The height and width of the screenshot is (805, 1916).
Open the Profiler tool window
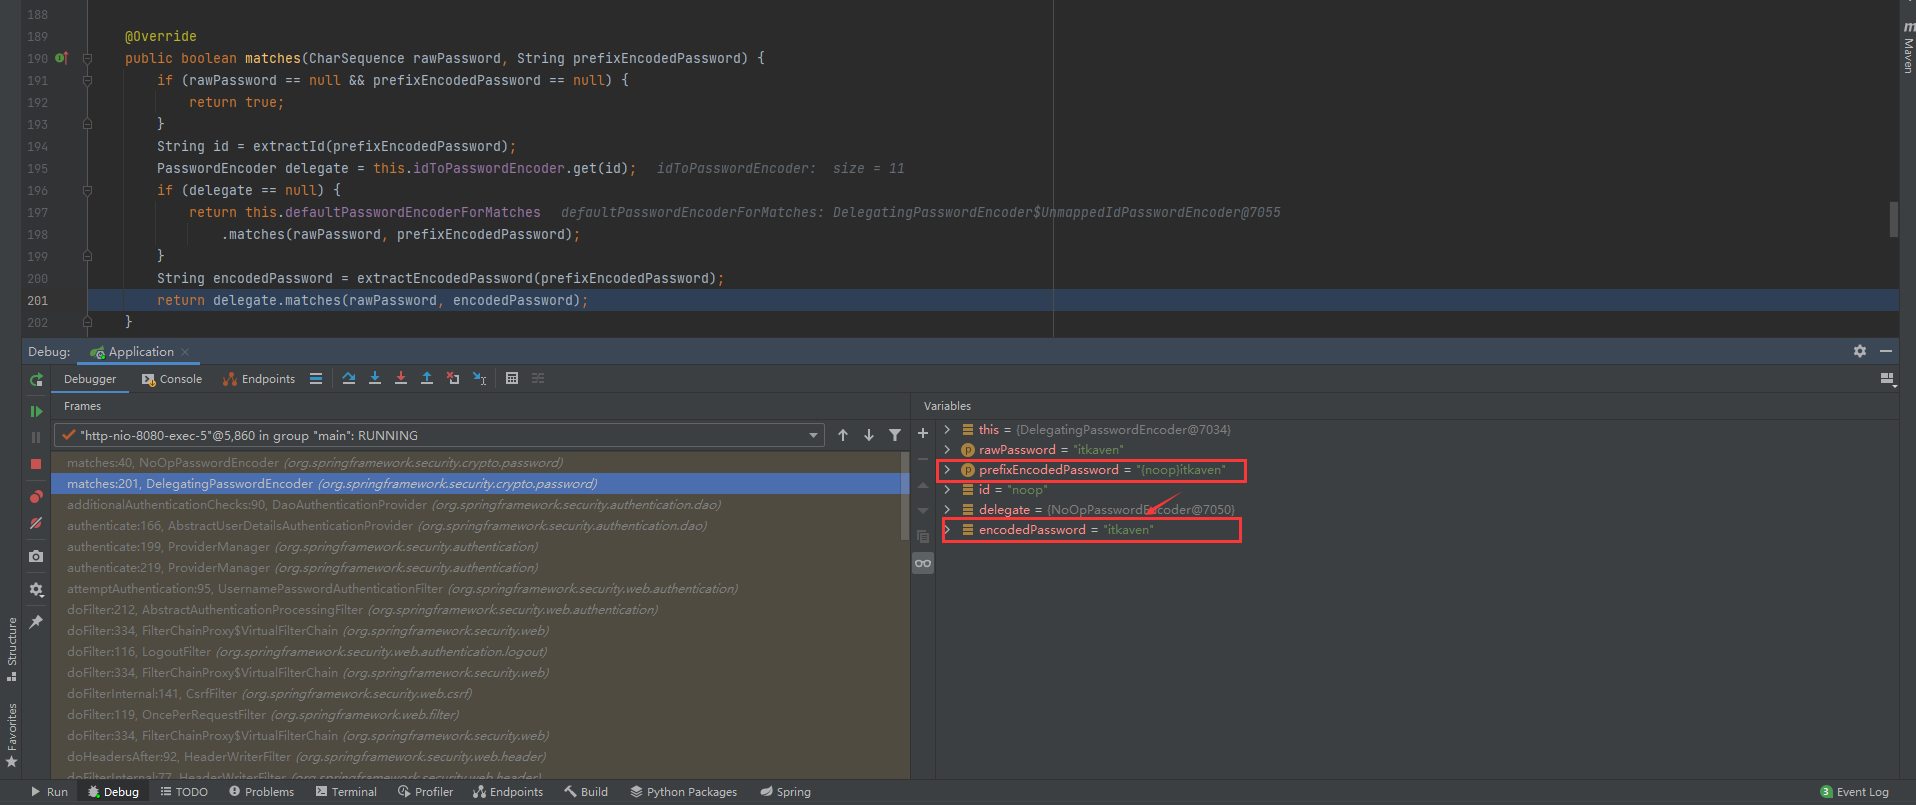[x=425, y=792]
